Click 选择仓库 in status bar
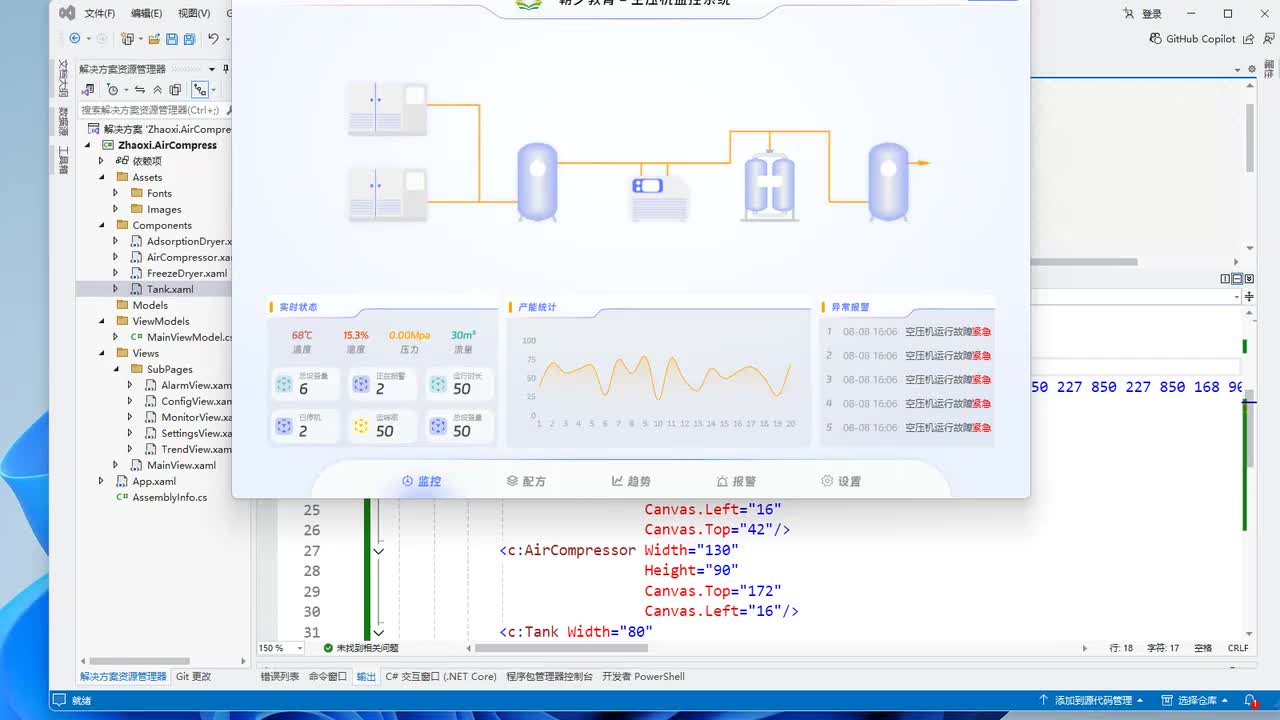 1196,700
